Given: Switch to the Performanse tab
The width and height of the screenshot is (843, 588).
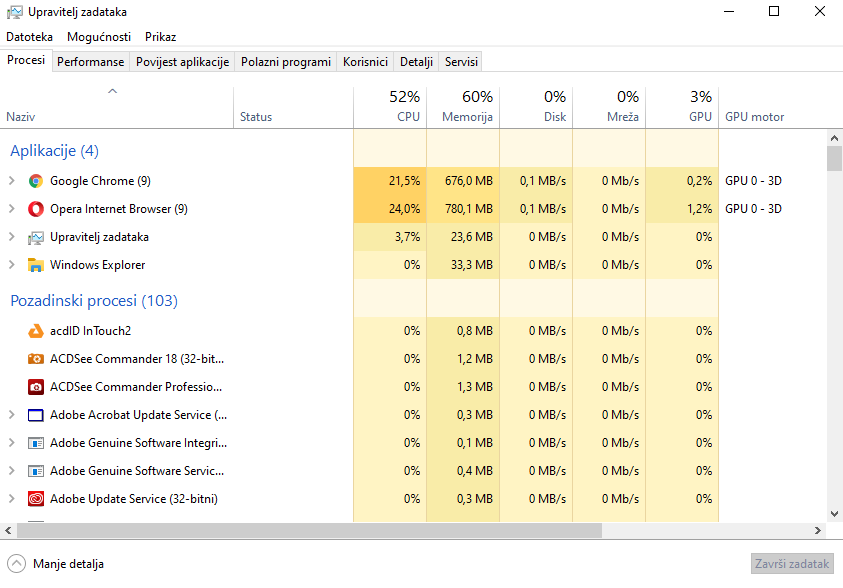Looking at the screenshot, I should point(90,62).
